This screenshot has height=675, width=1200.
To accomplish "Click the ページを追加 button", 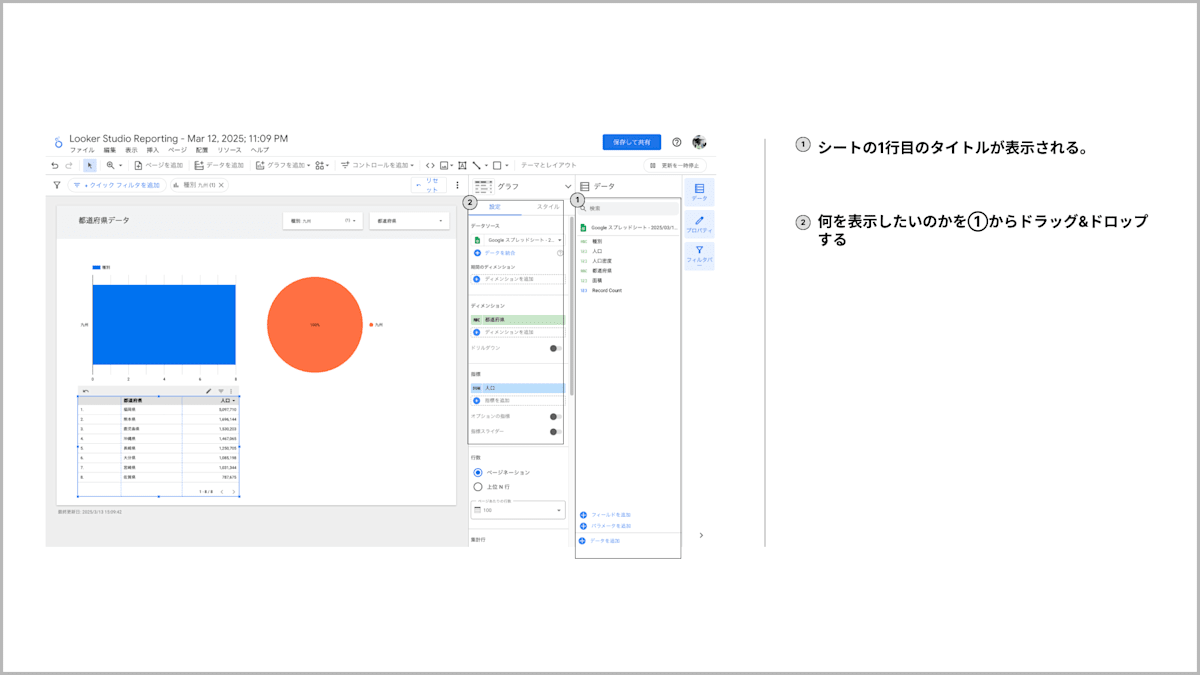I will pos(159,165).
